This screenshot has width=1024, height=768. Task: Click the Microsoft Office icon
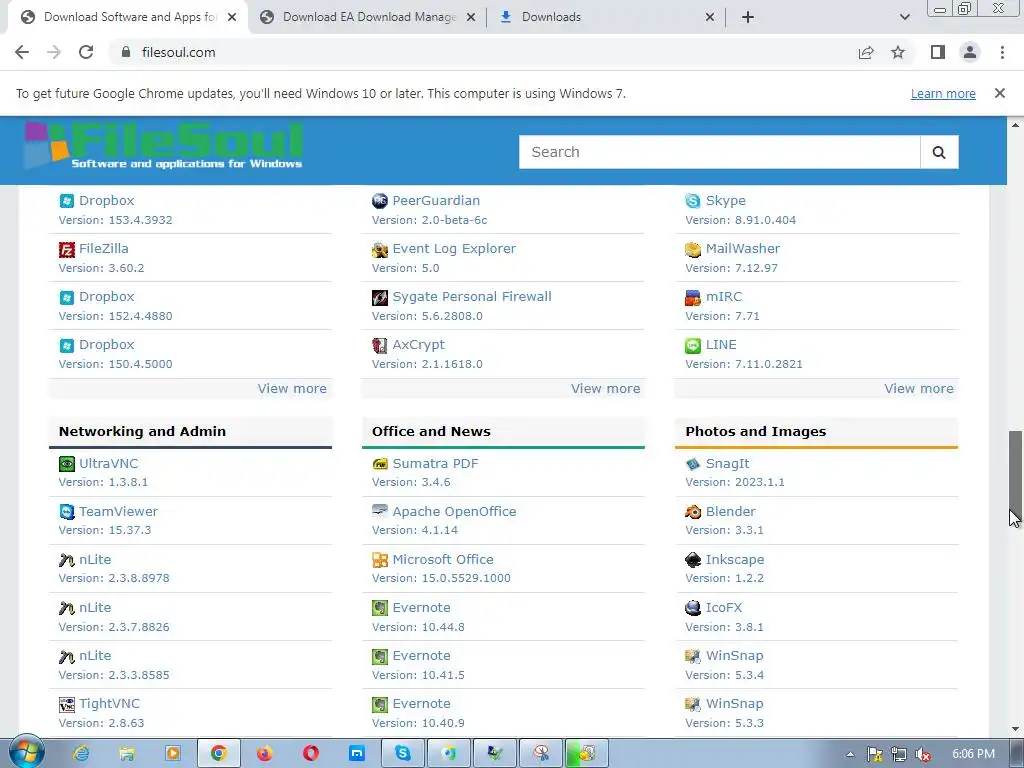coord(379,560)
